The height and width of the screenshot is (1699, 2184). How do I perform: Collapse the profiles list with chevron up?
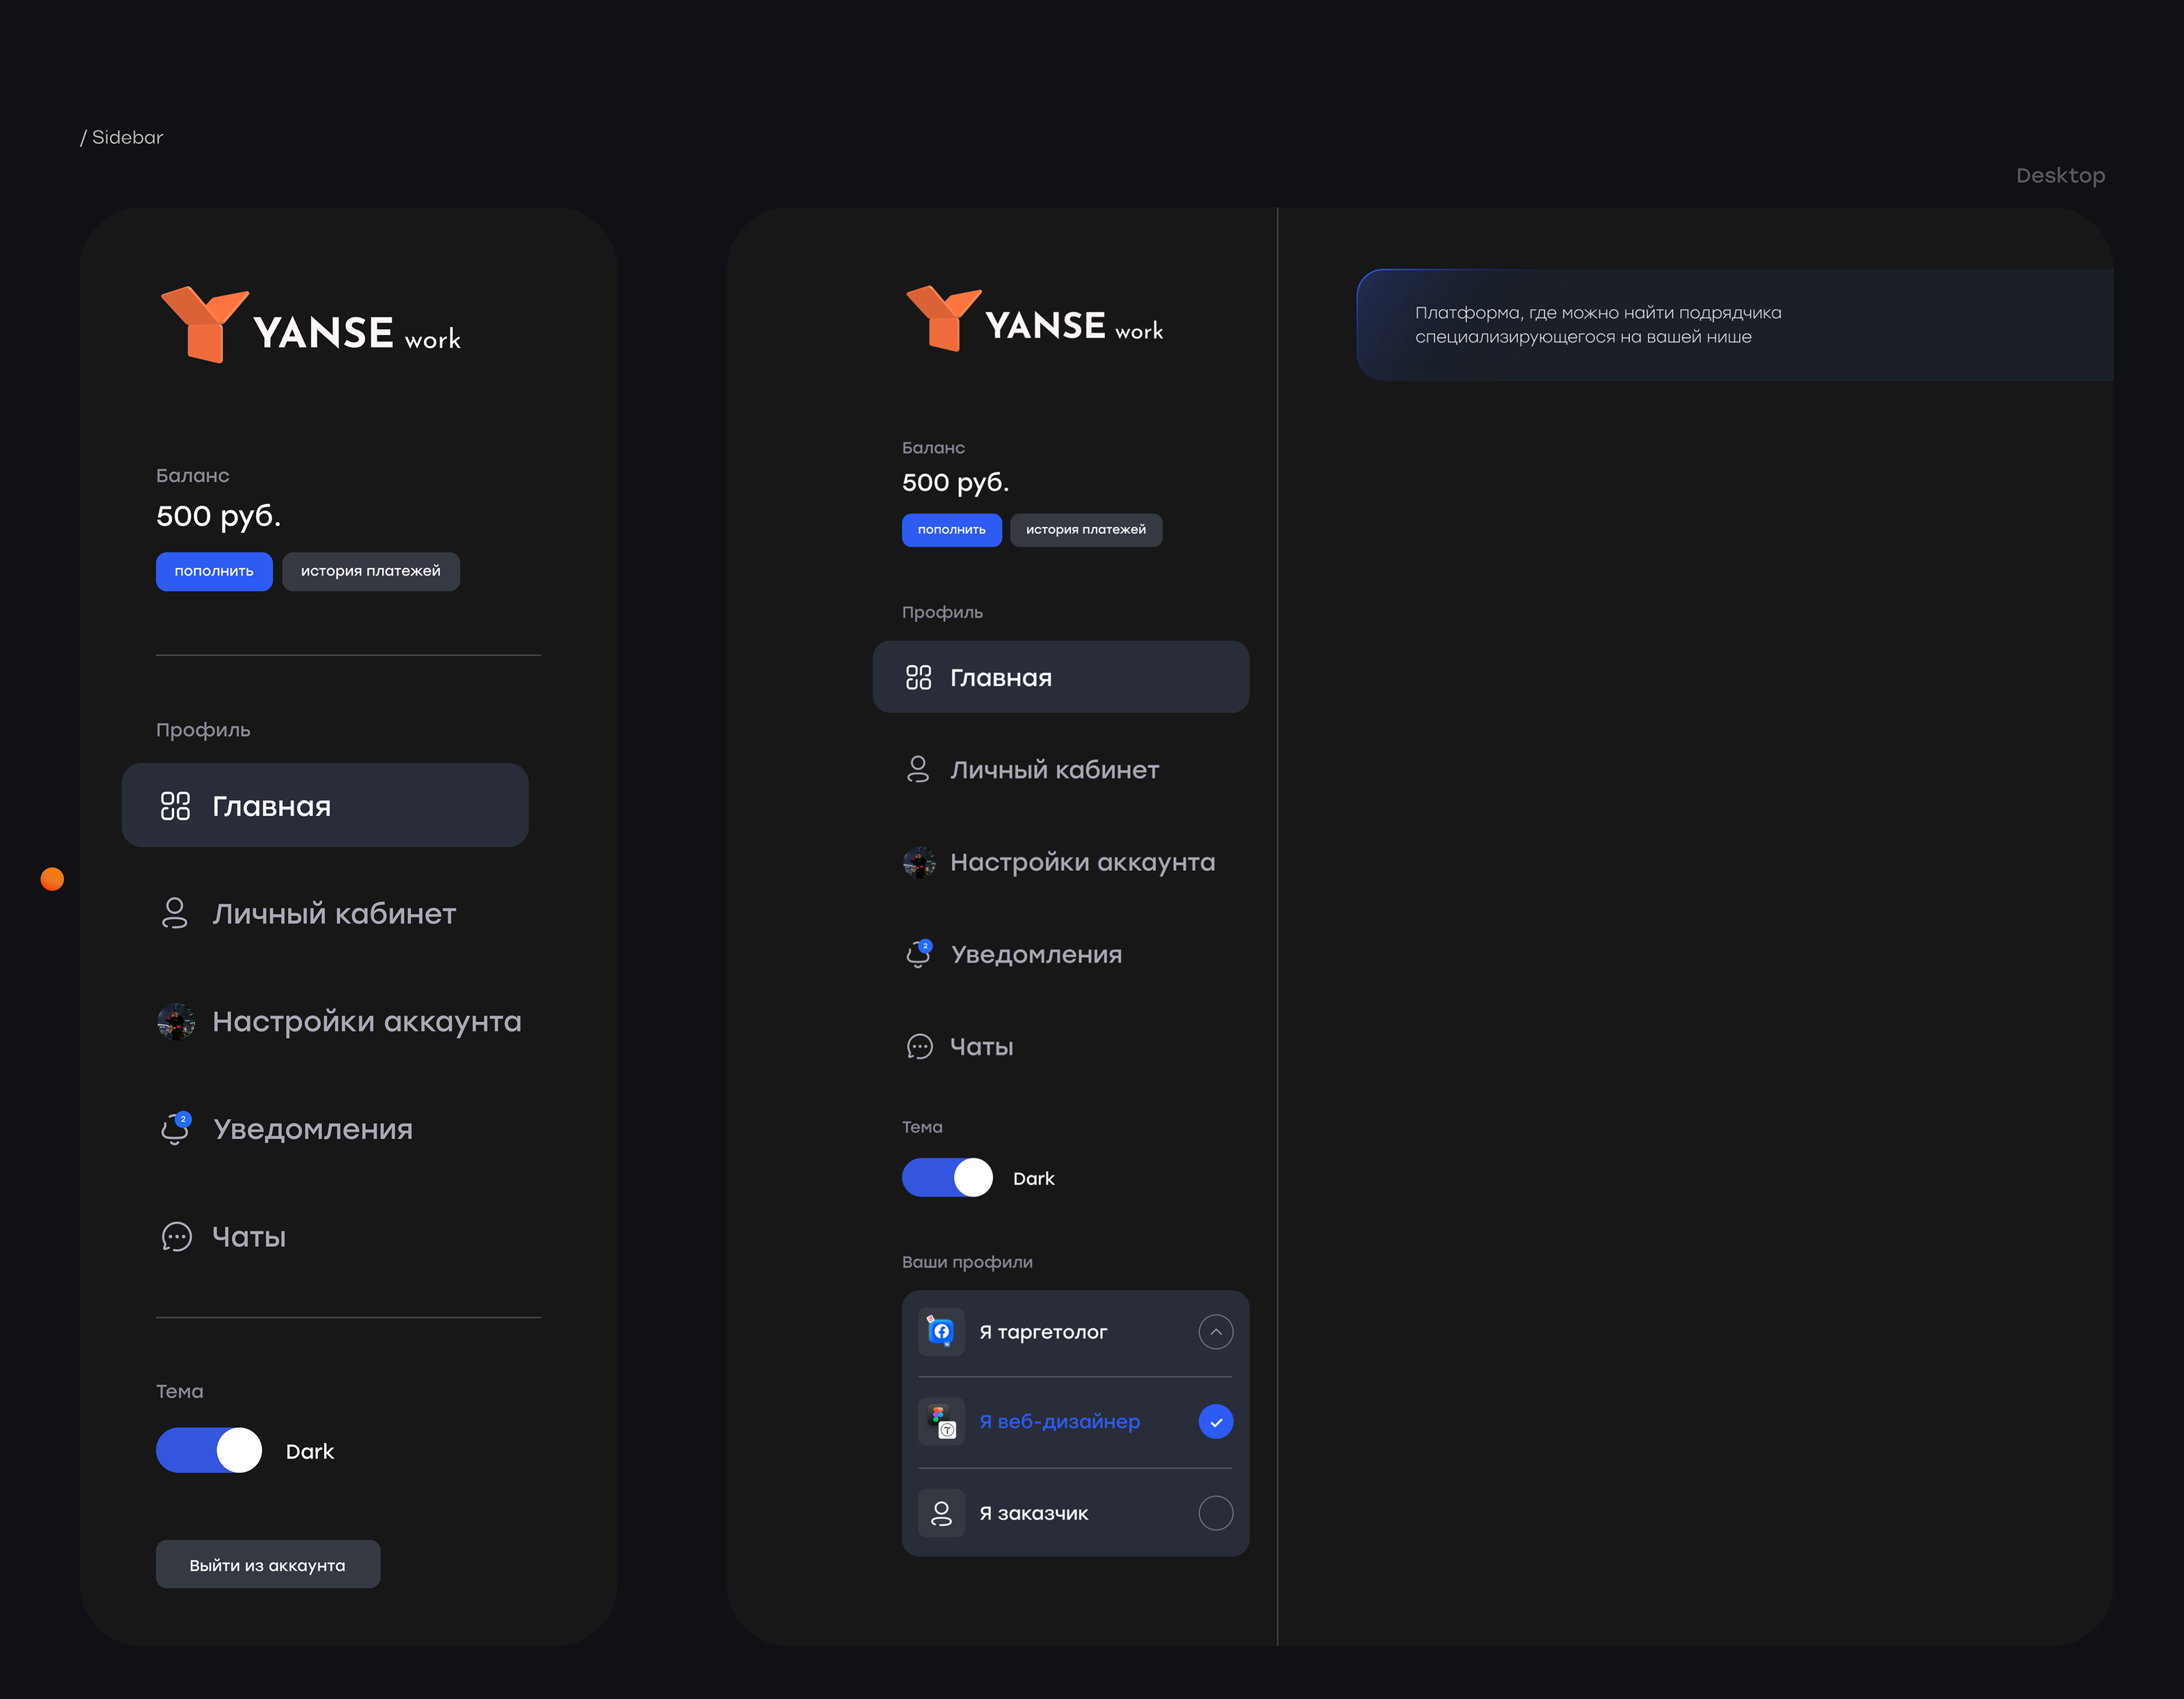1215,1332
